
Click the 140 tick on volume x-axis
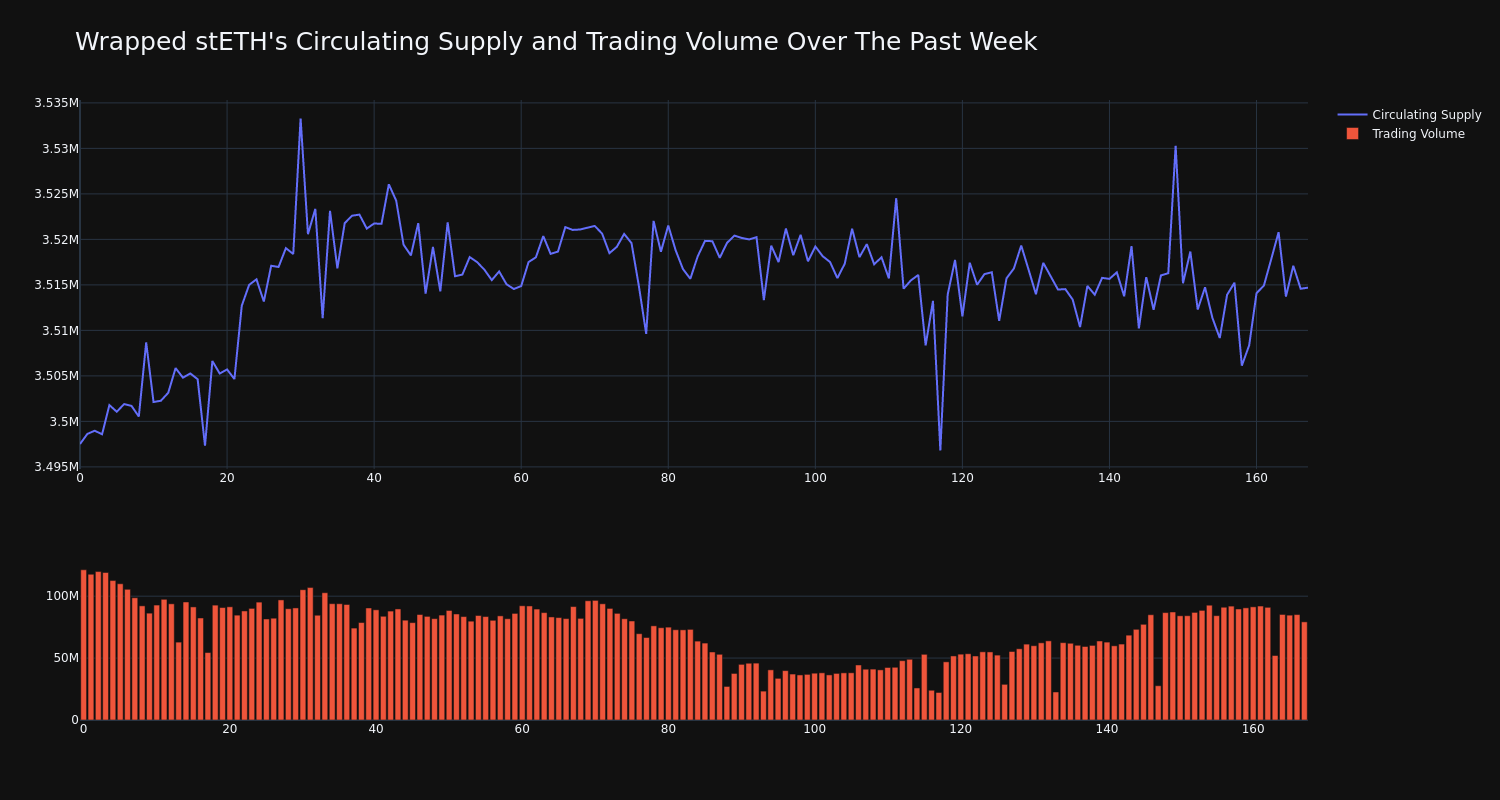point(1107,730)
